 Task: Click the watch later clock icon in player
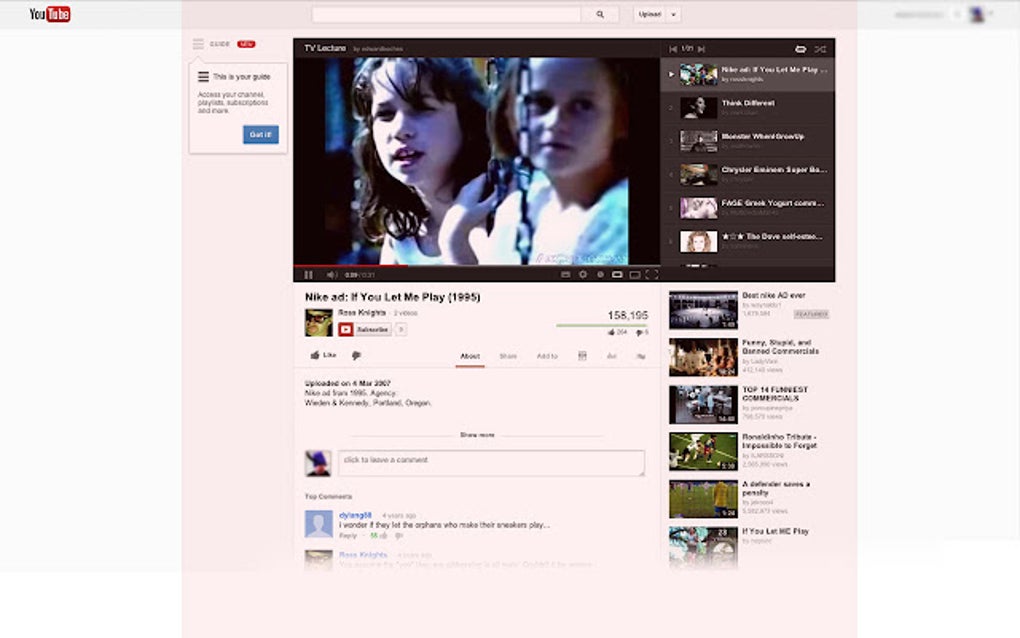pyautogui.click(x=600, y=274)
